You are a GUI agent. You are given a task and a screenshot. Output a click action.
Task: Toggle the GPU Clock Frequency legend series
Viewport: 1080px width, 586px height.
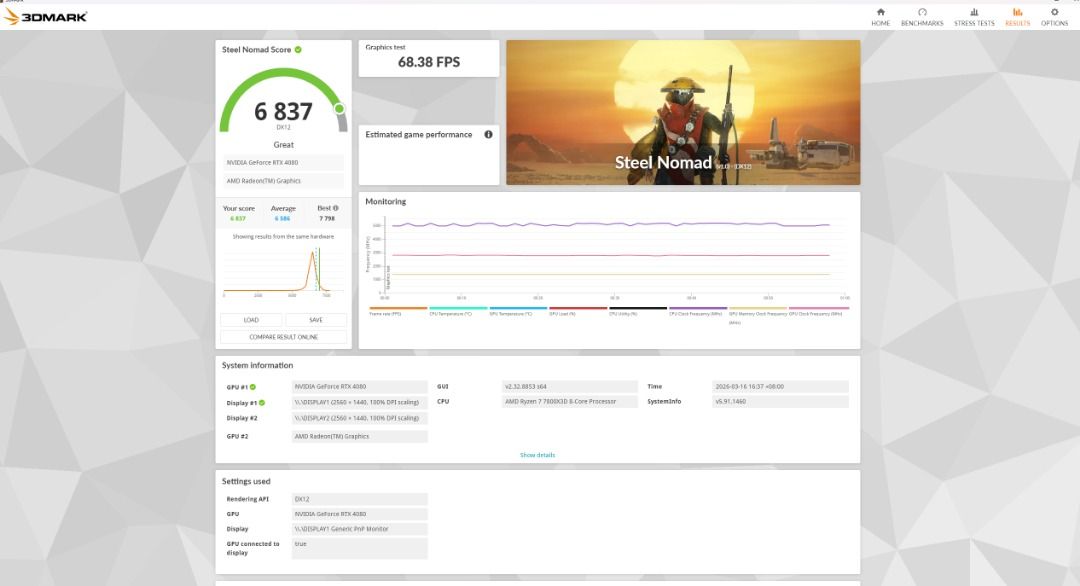pyautogui.click(x=818, y=311)
